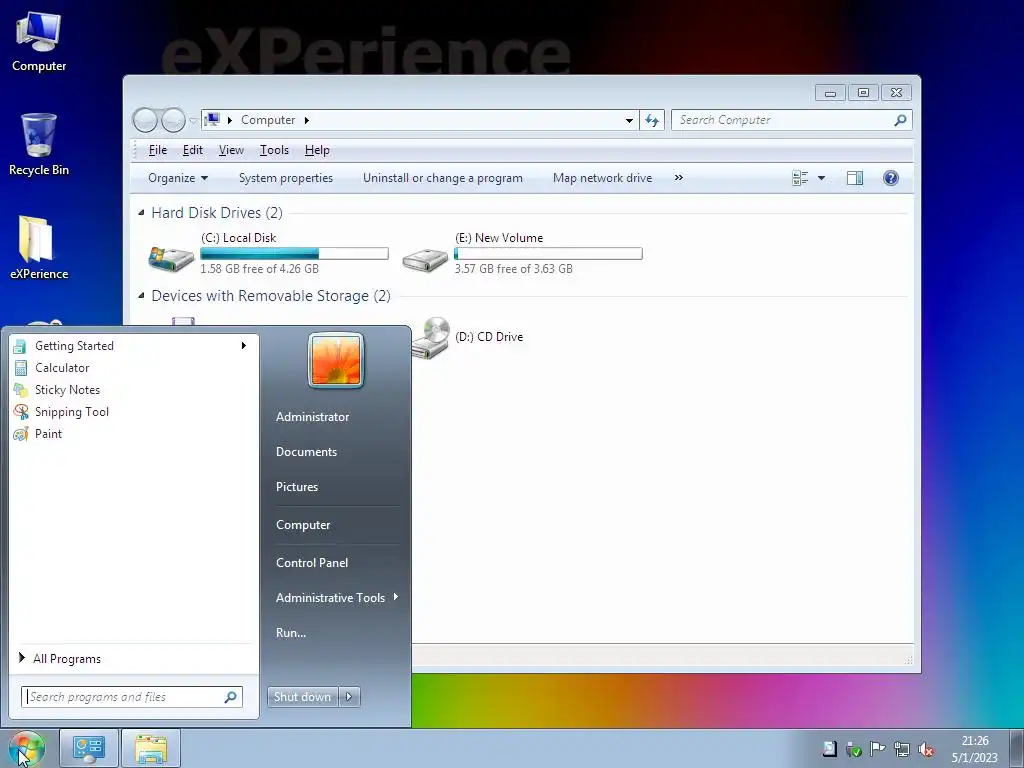Open the Shut down options arrow
Image resolution: width=1024 pixels, height=768 pixels.
[349, 697]
